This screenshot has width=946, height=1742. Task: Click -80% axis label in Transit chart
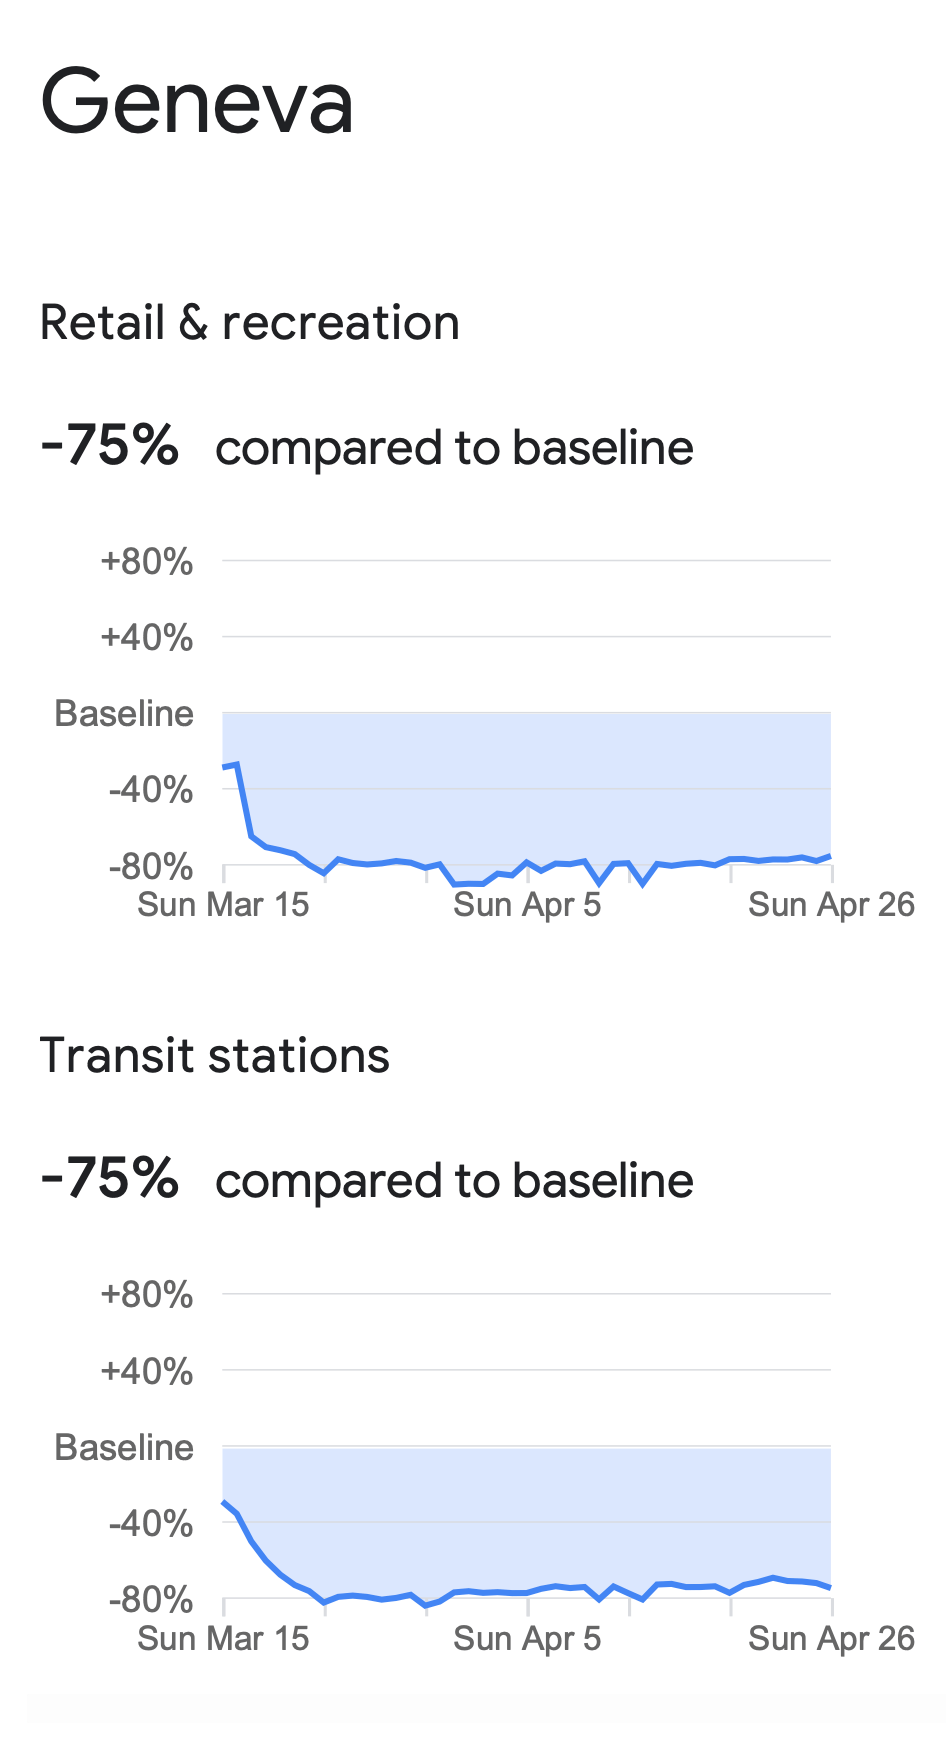coord(150,1599)
